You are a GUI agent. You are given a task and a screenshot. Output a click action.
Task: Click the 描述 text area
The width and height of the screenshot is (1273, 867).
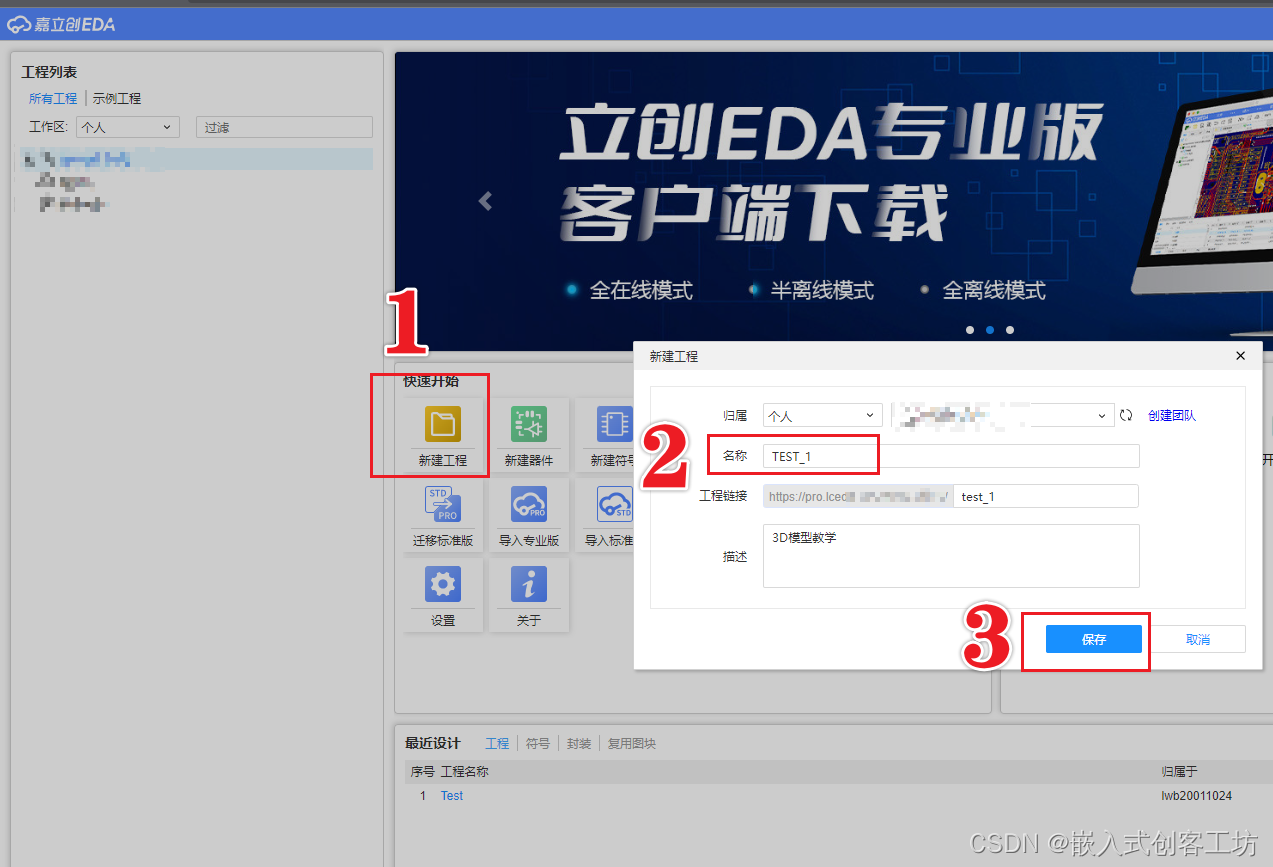point(951,556)
